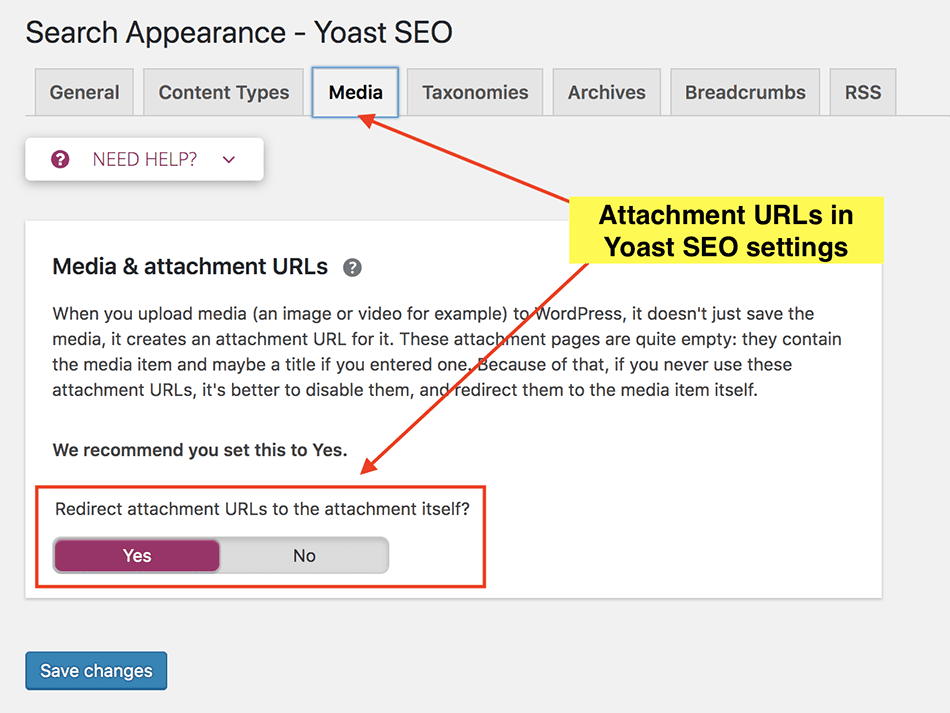950x713 pixels.
Task: Click 'Redirect attachment URLs to the attachment itself?' label
Action: tap(262, 509)
